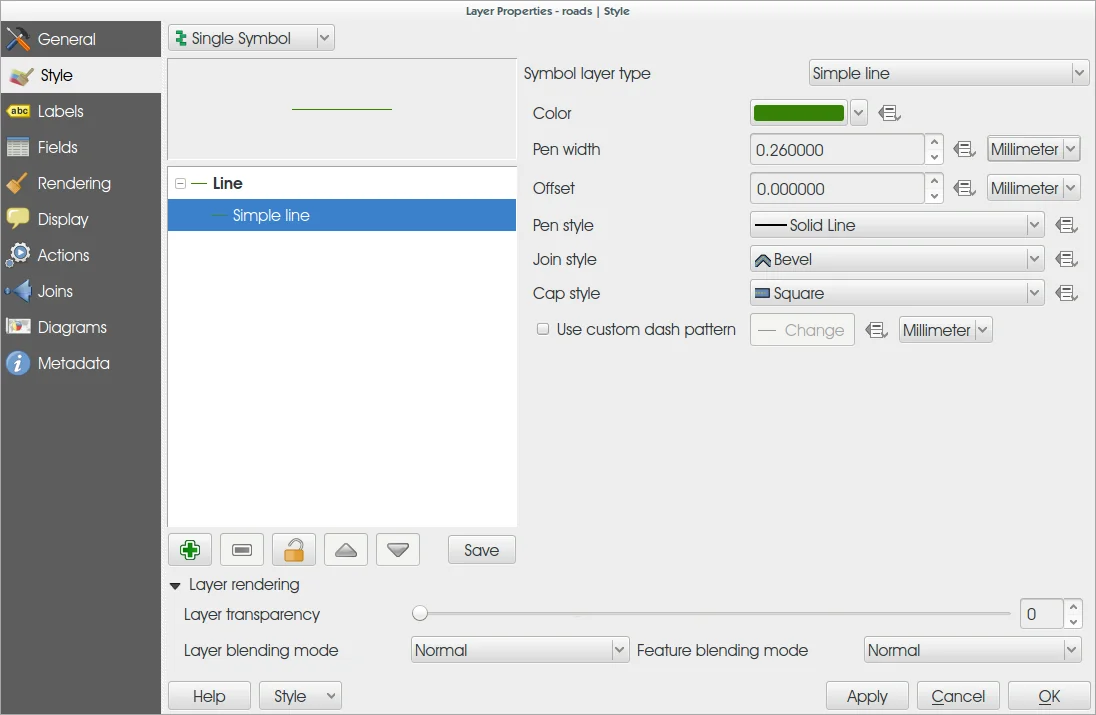Move symbol layer up with arrow button
Screen dimensions: 1096x715
pos(346,550)
